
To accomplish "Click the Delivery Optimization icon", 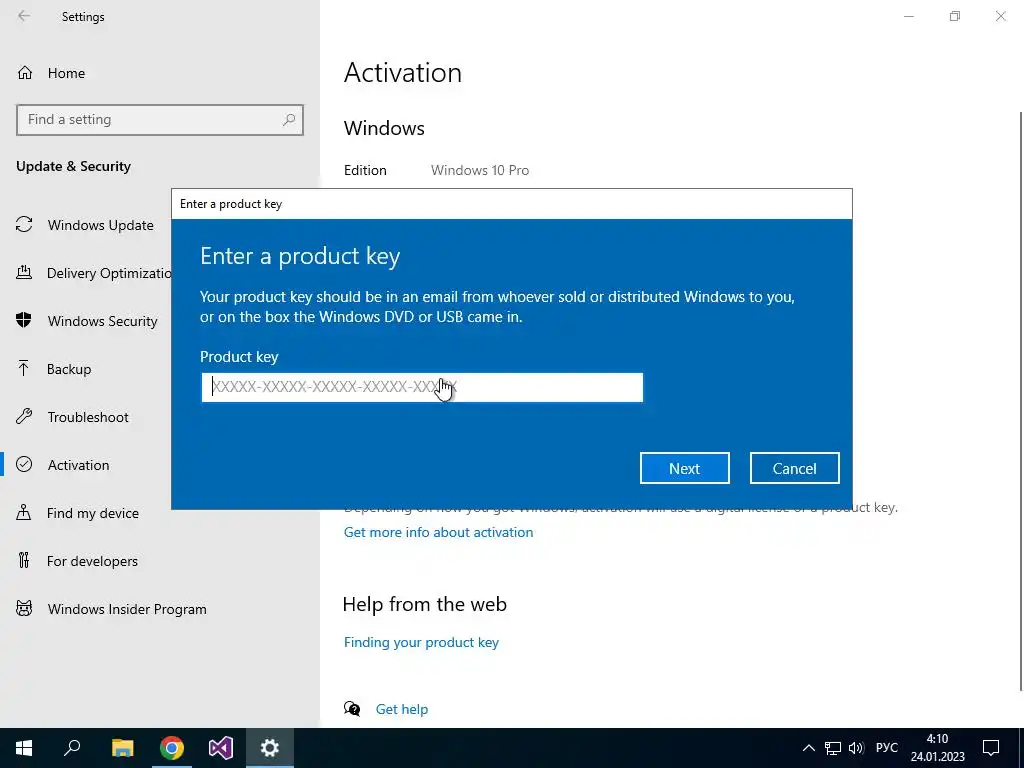I will coord(24,272).
